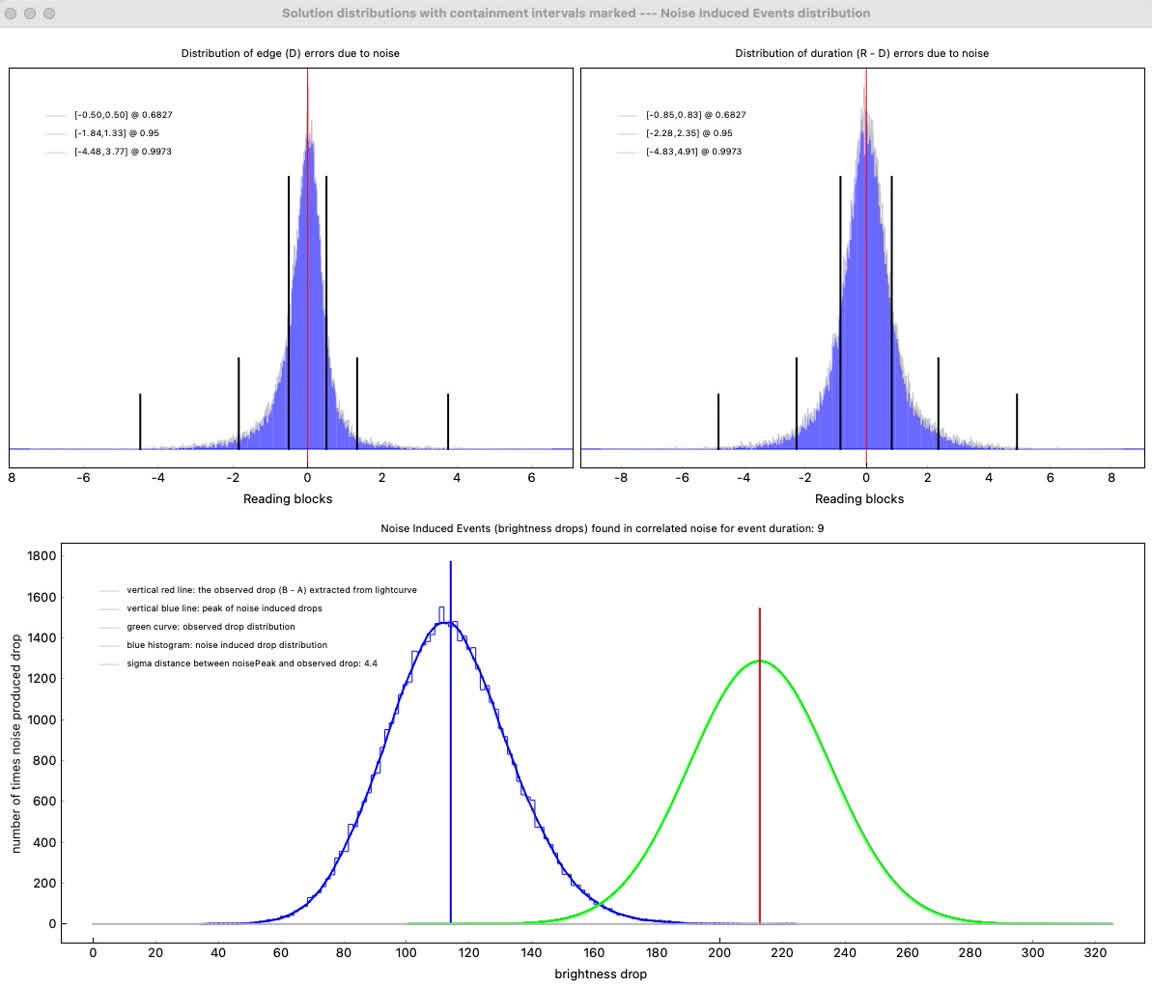
Task: Minimize the Solution distributions window
Action: pos(30,14)
